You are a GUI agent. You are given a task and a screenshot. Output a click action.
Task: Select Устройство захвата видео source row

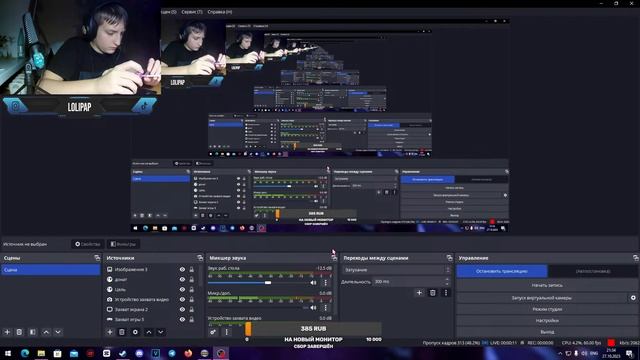tap(141, 300)
